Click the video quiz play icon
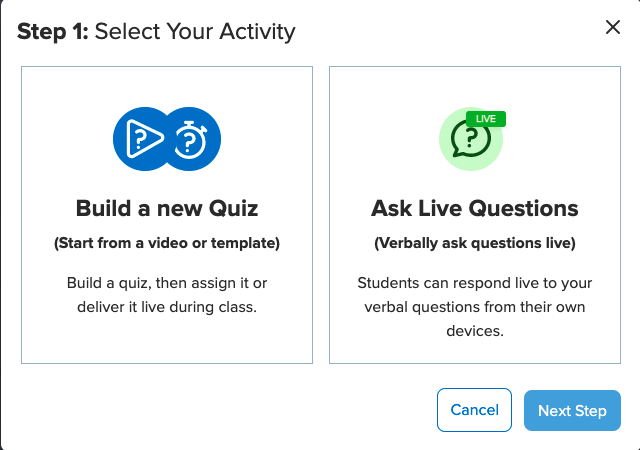640x450 pixels. pyautogui.click(x=144, y=138)
